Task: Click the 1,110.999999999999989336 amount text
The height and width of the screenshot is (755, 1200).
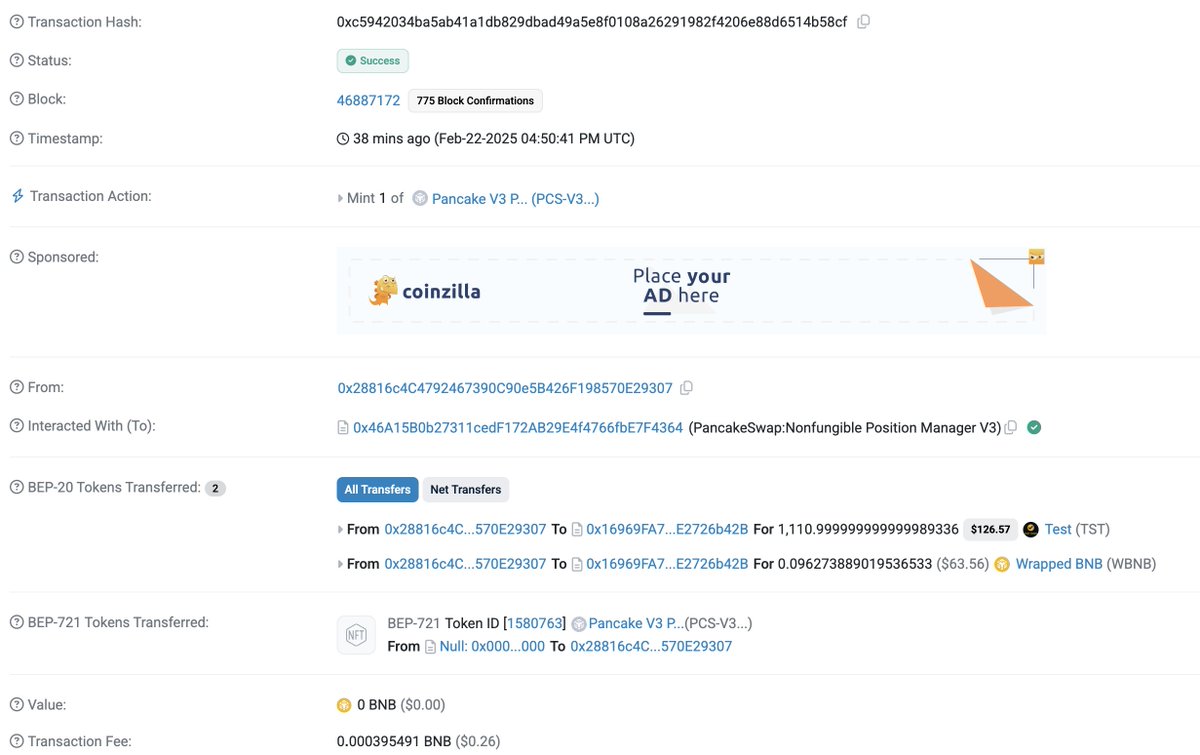Action: coord(869,530)
